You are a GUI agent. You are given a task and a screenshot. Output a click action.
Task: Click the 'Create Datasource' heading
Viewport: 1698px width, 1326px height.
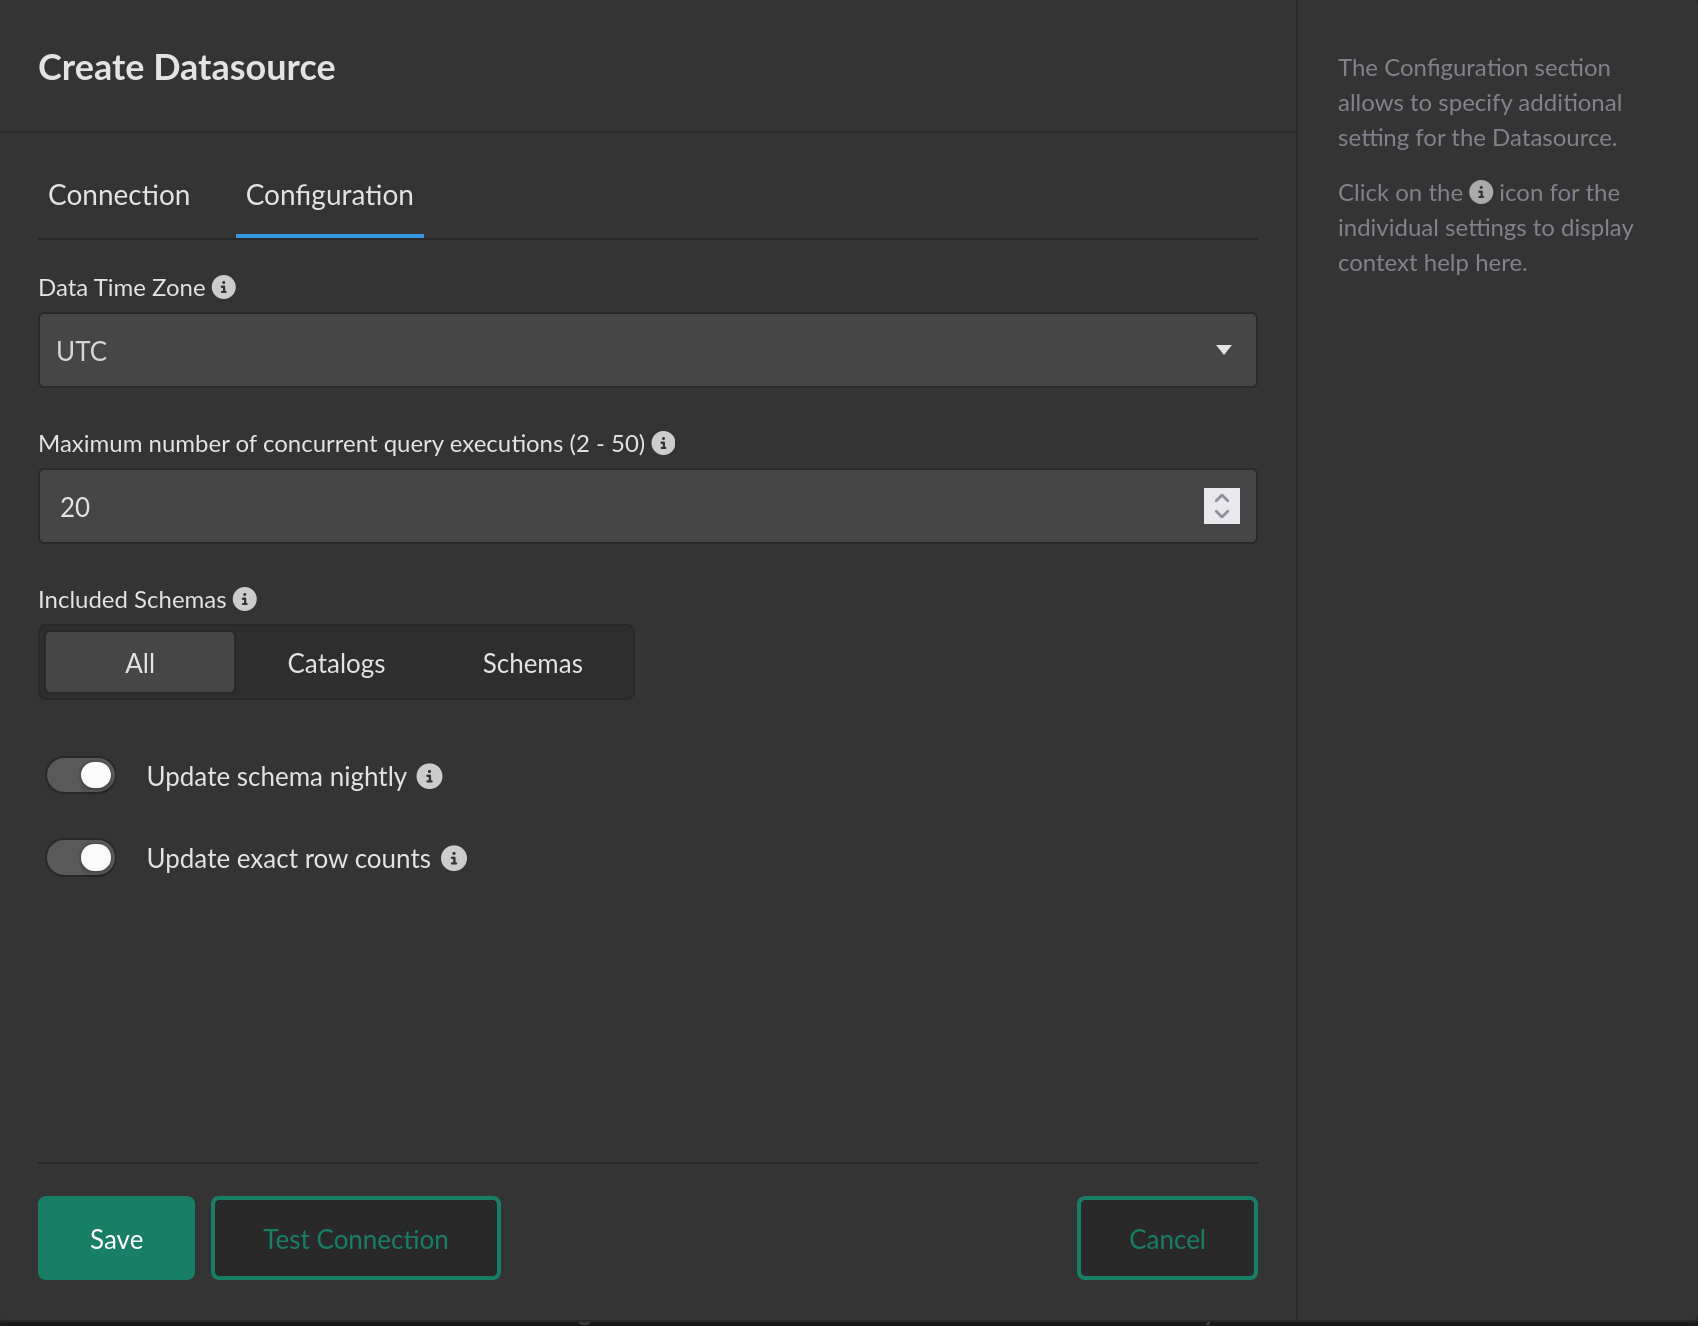pyautogui.click(x=187, y=67)
